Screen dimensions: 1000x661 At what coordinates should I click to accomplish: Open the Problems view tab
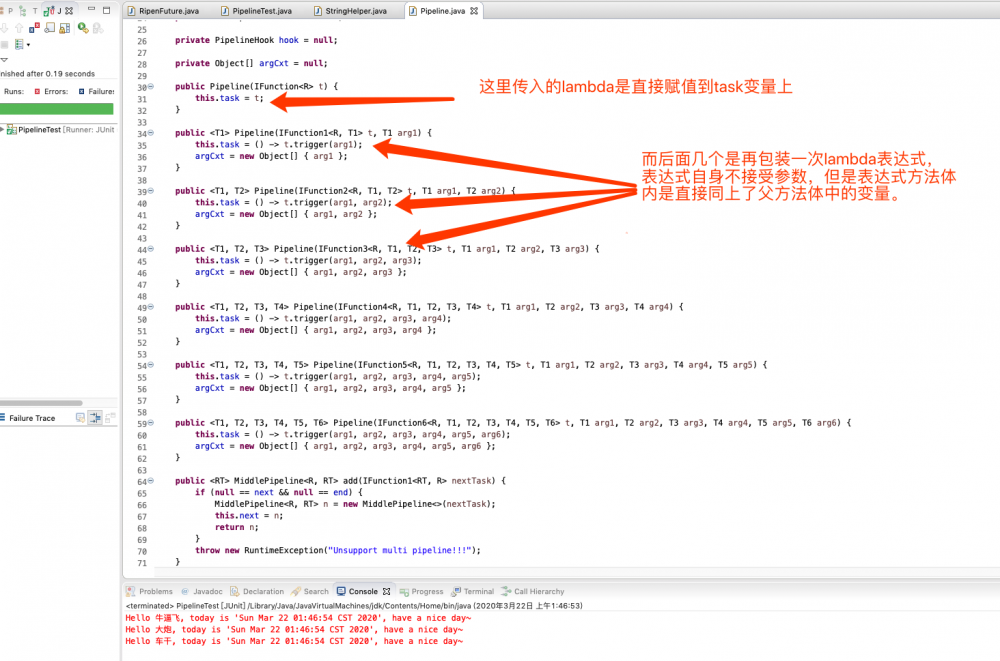click(150, 591)
